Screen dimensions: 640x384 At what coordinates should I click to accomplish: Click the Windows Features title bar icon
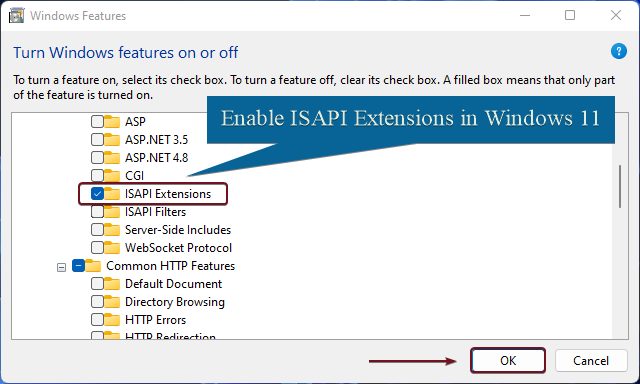coord(16,16)
